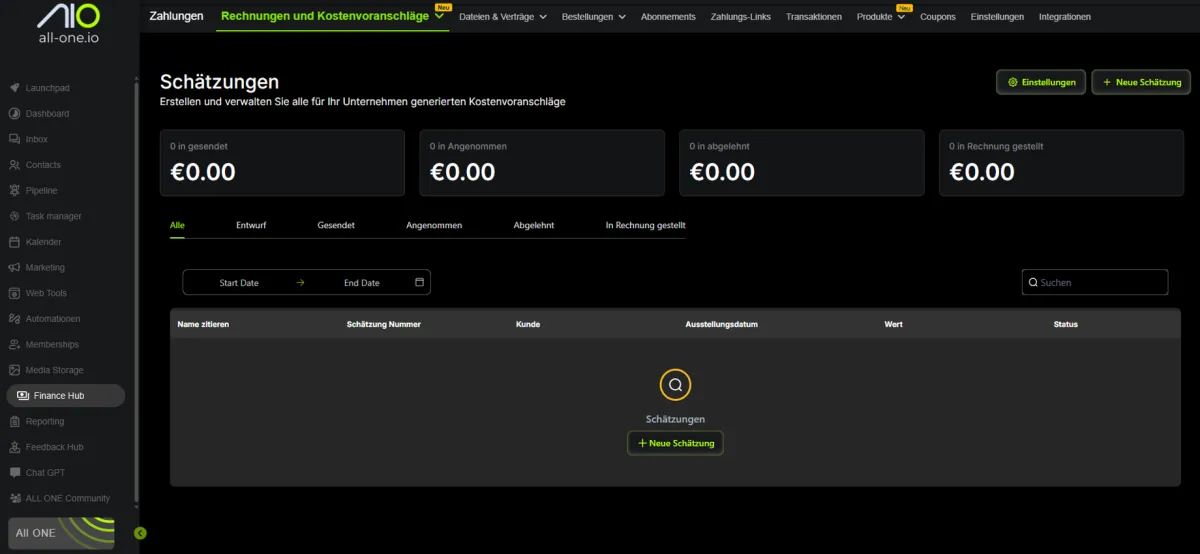Switch to the Abgelehnt tab
Image resolution: width=1200 pixels, height=554 pixels.
[534, 226]
